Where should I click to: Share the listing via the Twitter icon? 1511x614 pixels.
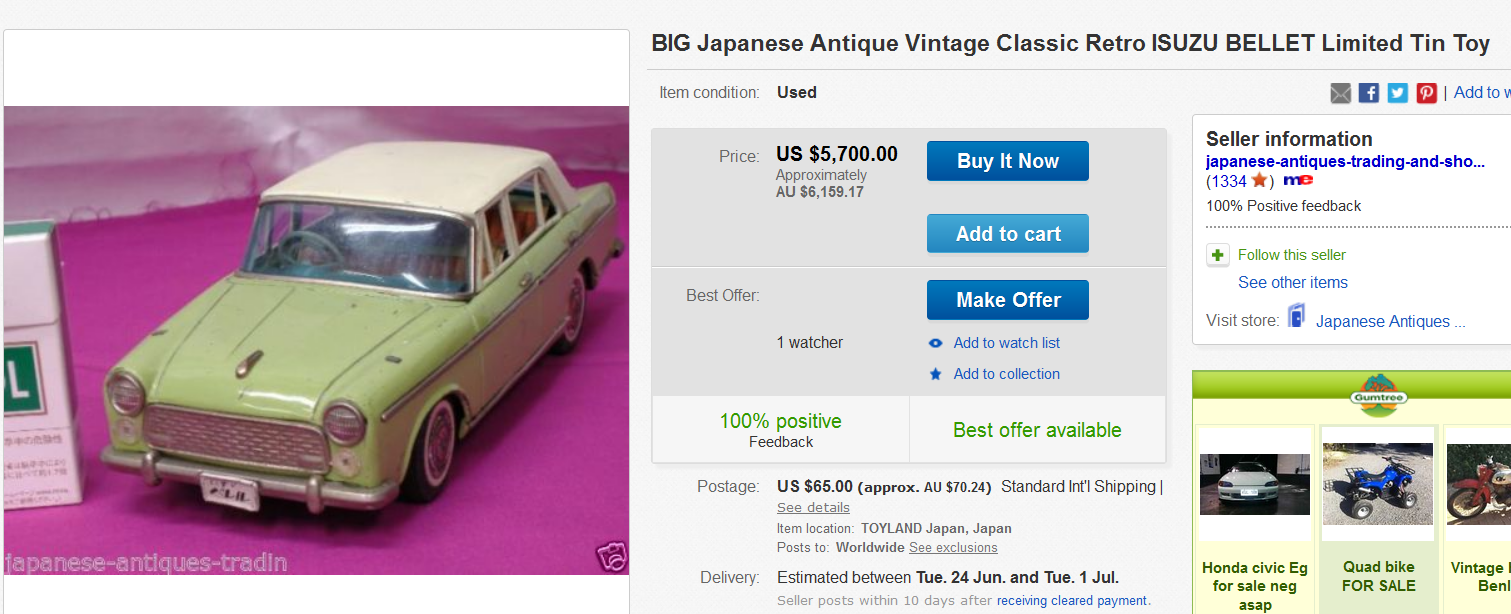1396,92
